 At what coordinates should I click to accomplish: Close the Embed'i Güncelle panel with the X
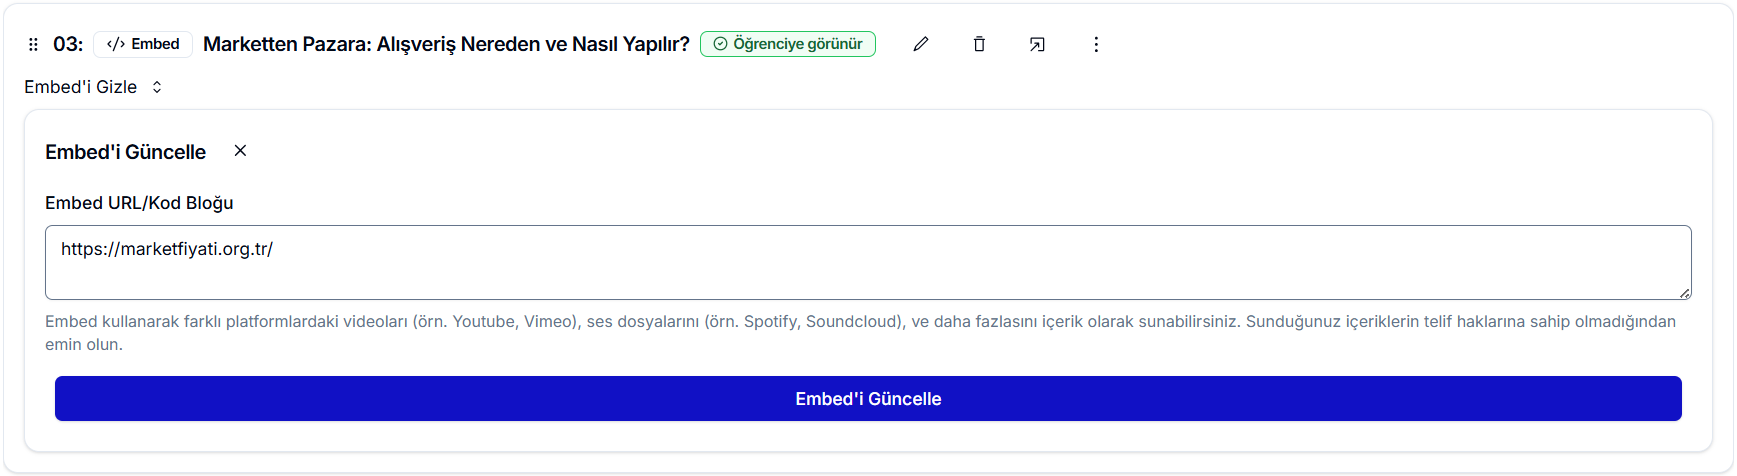pyautogui.click(x=240, y=151)
